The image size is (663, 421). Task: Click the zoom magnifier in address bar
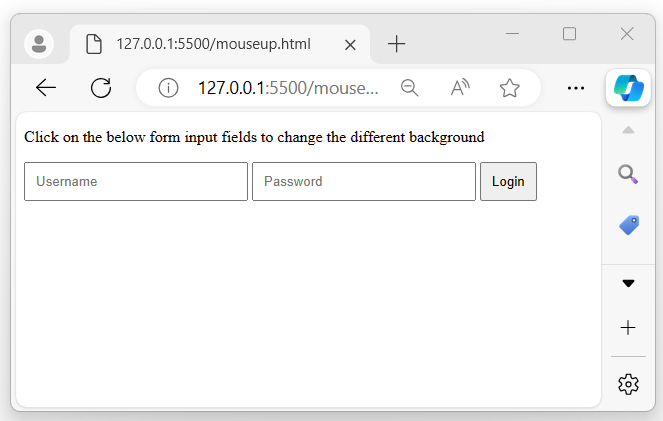click(409, 88)
